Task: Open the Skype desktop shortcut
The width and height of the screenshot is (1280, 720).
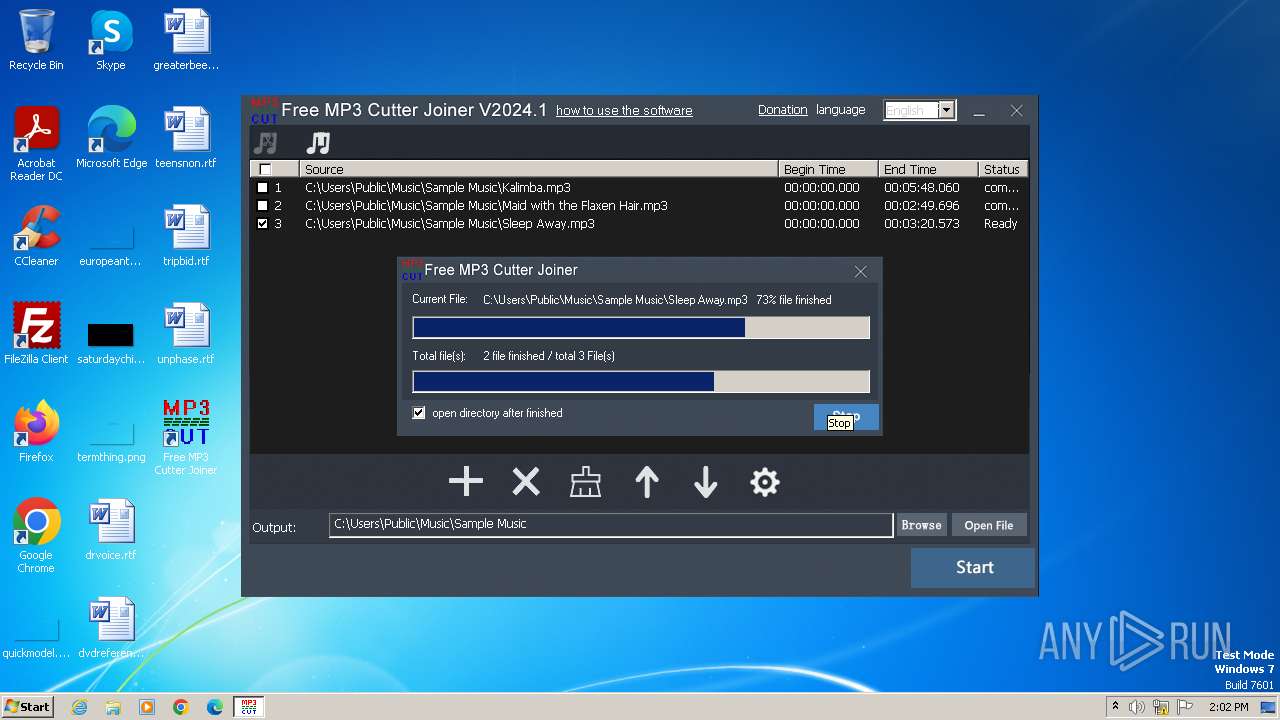Action: pyautogui.click(x=111, y=40)
